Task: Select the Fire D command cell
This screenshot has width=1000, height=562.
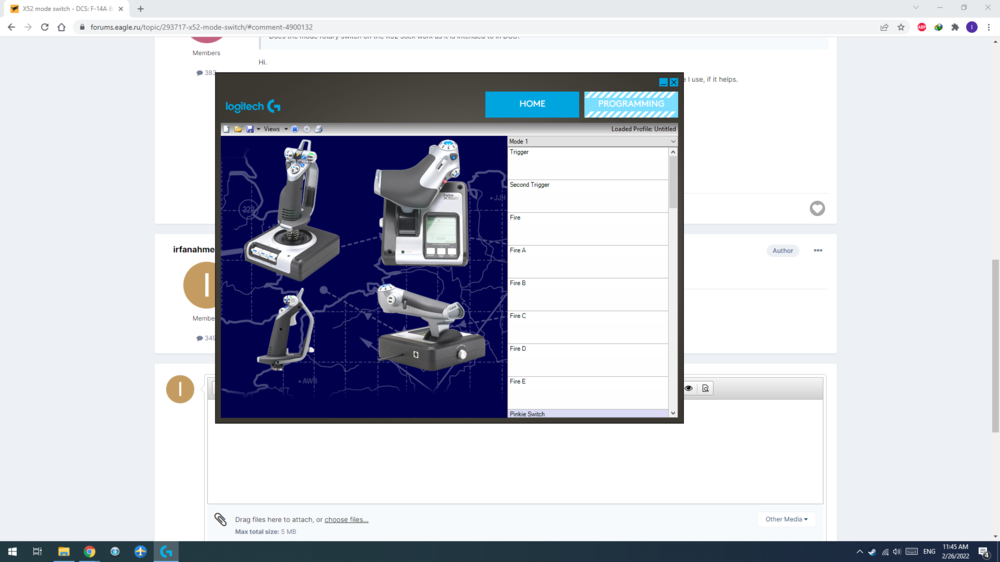Action: tap(587, 360)
